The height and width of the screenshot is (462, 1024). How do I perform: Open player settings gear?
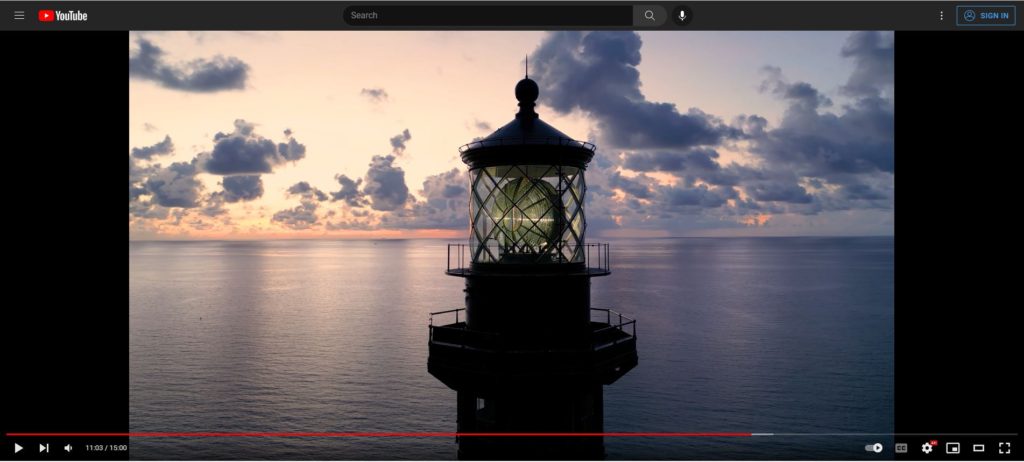pyautogui.click(x=927, y=448)
